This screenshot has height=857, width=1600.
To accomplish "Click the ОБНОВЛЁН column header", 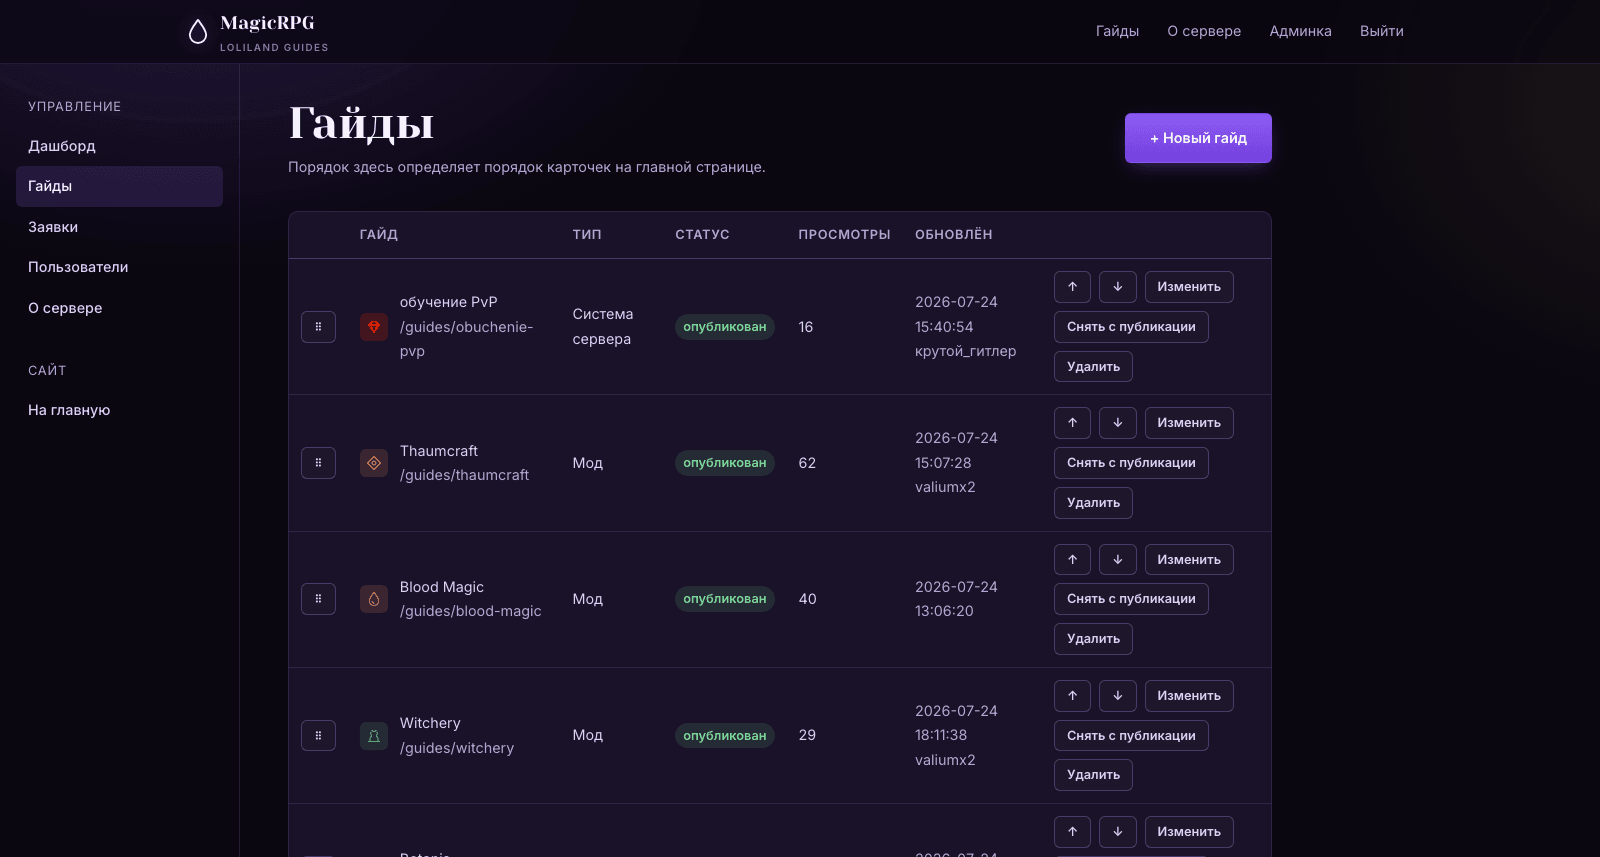I will [954, 235].
